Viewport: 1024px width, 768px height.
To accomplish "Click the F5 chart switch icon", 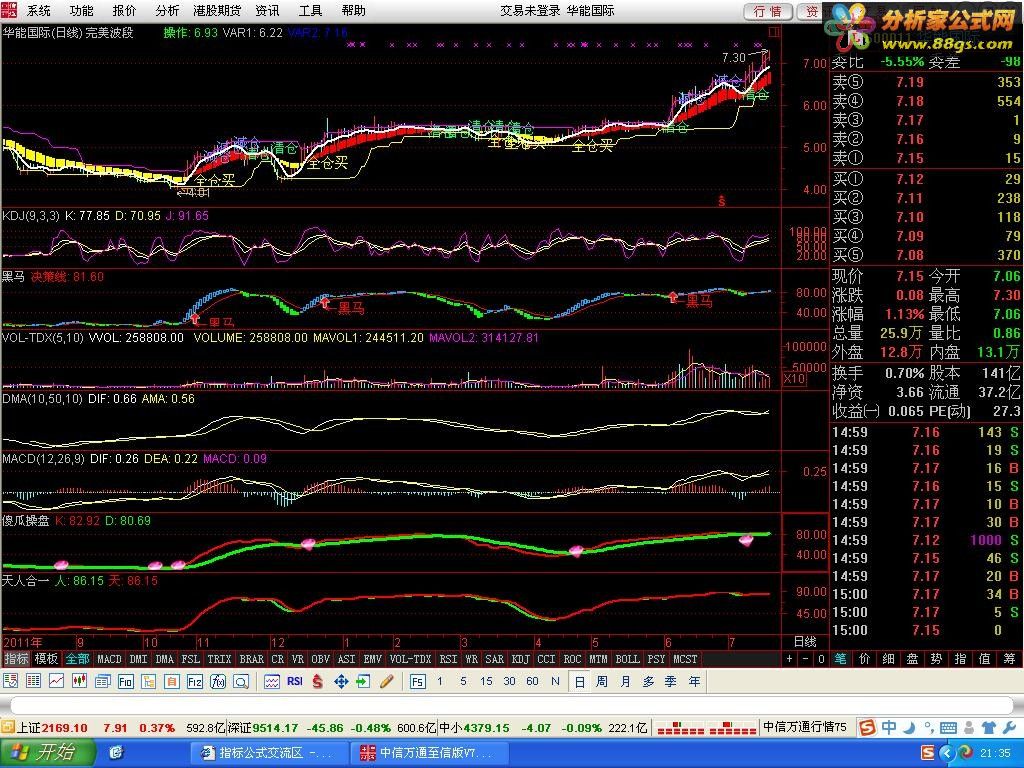I will click(x=418, y=682).
